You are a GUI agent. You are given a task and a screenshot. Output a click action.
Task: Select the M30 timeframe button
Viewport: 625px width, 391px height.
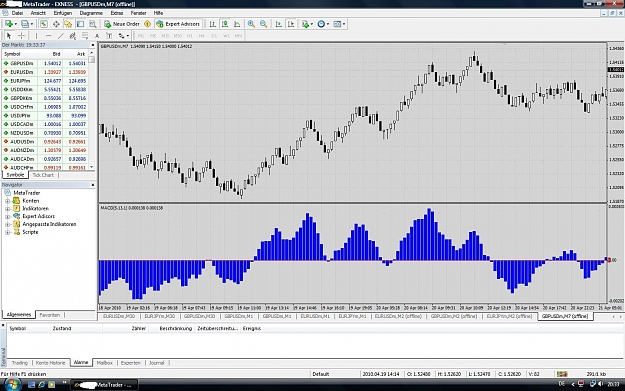click(x=178, y=36)
